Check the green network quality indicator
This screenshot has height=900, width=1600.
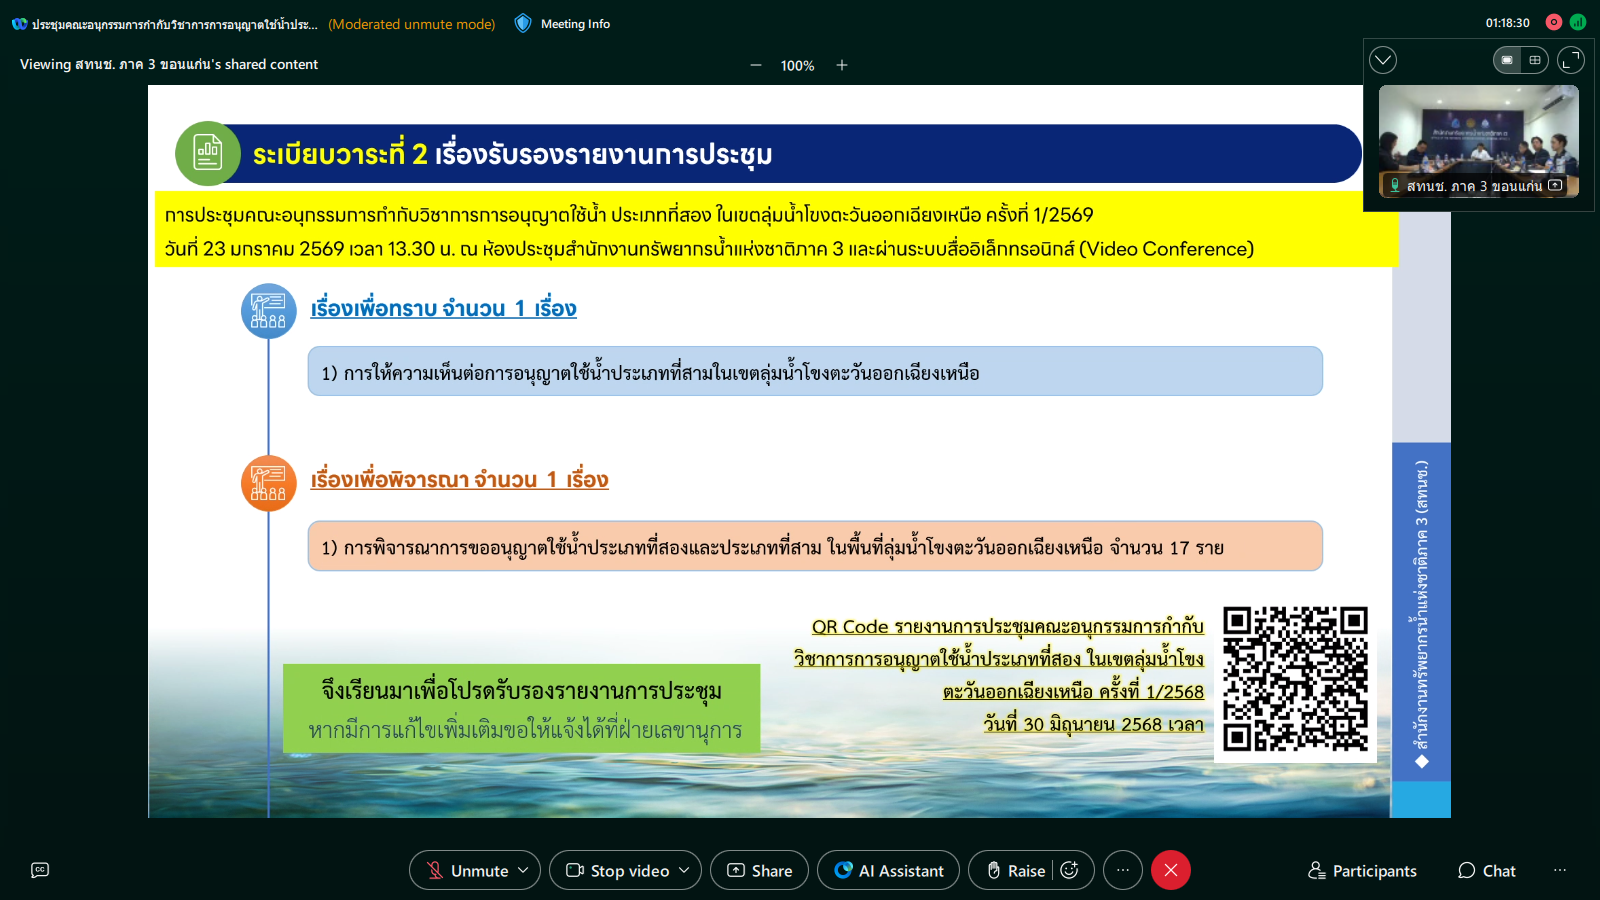1578,22
